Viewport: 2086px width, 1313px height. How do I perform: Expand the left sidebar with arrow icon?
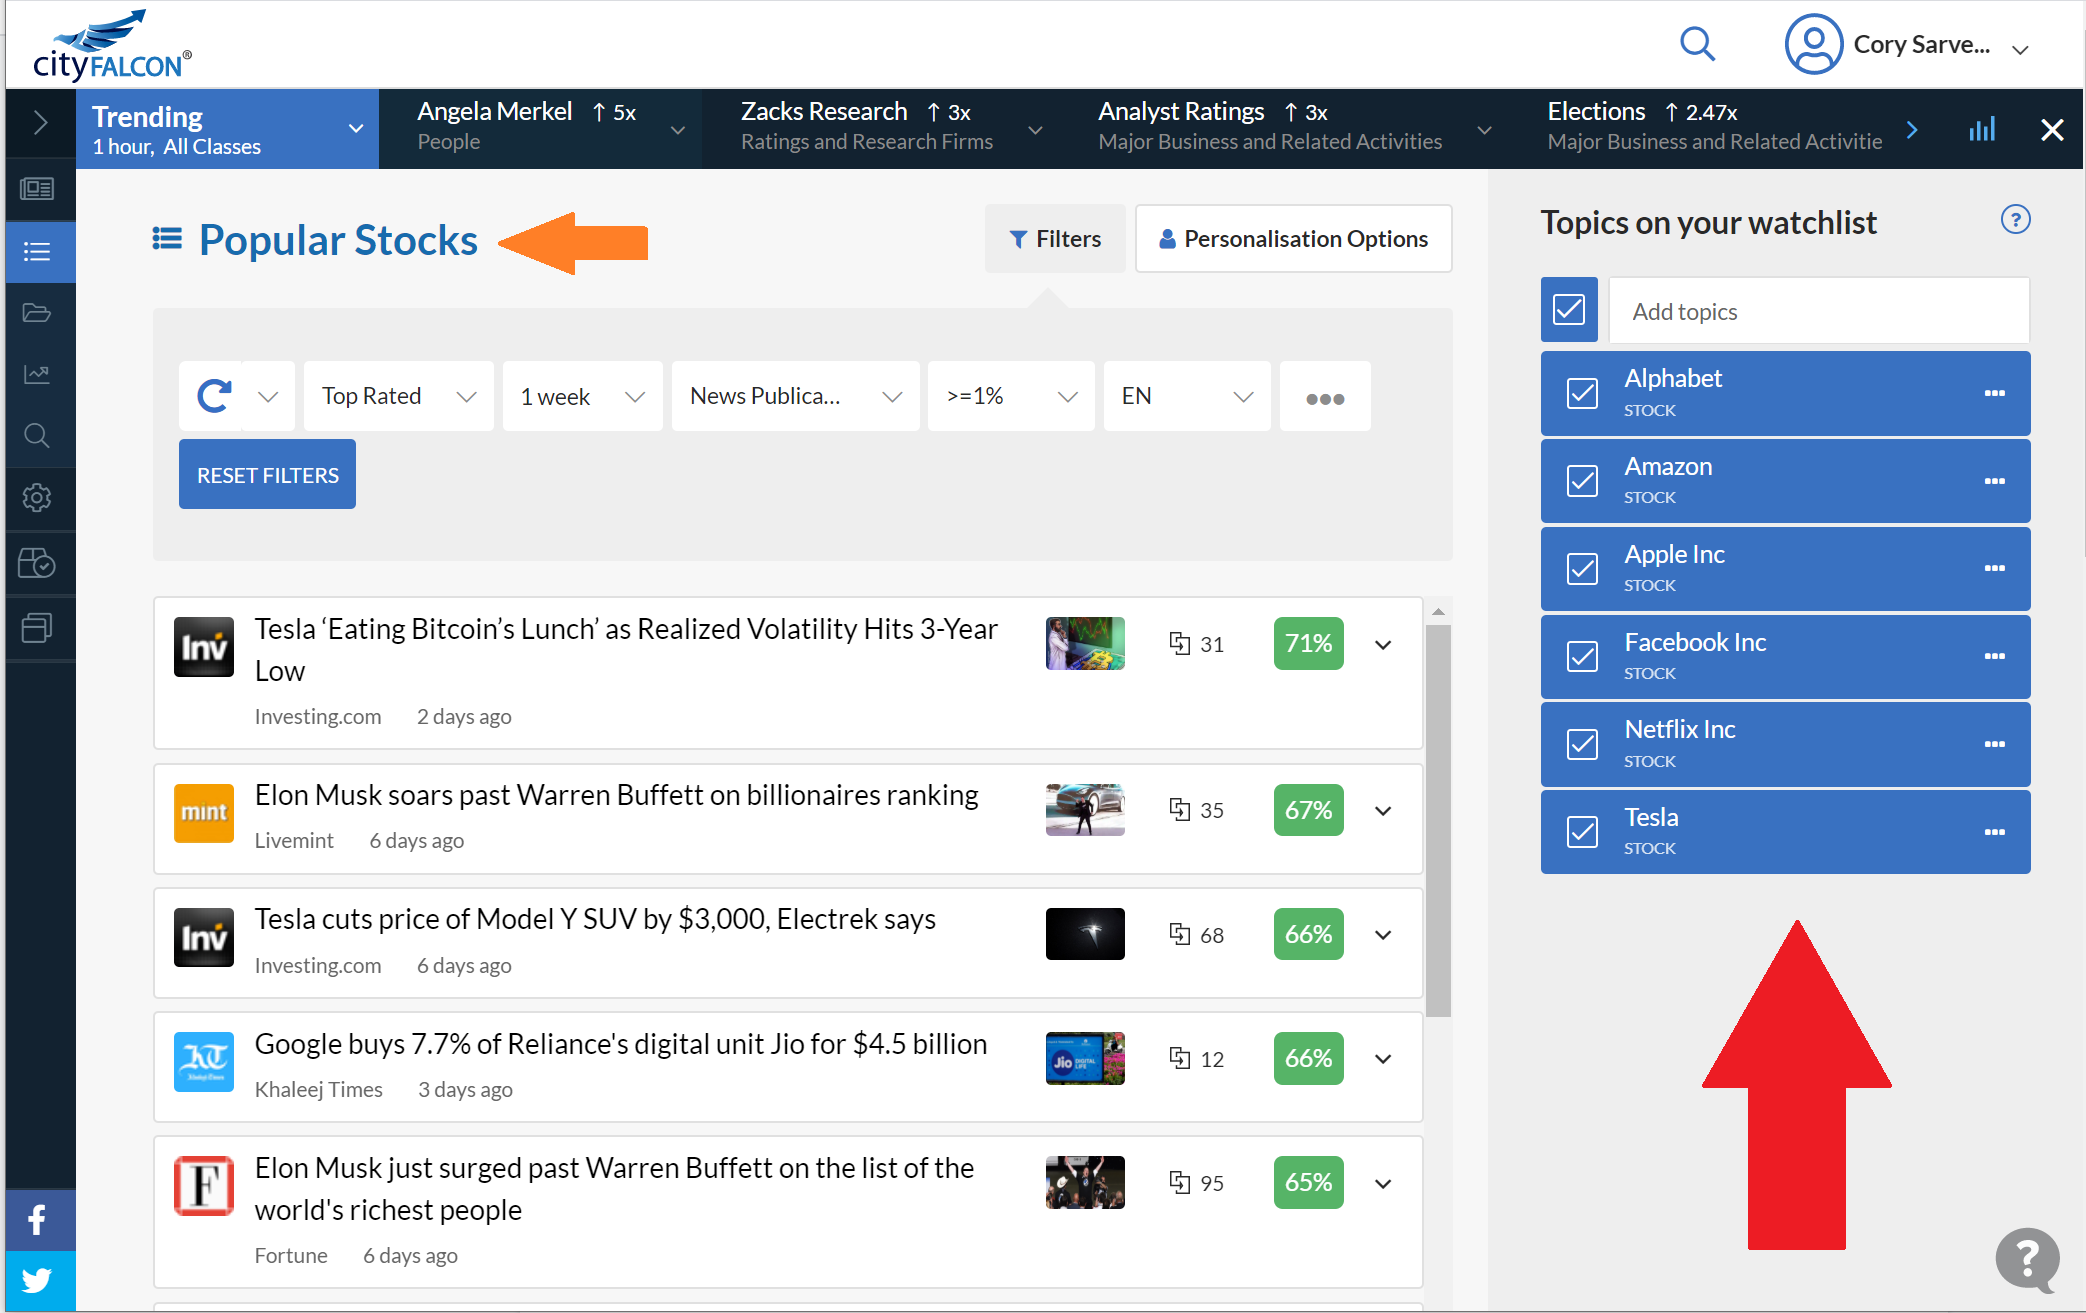pyautogui.click(x=40, y=124)
